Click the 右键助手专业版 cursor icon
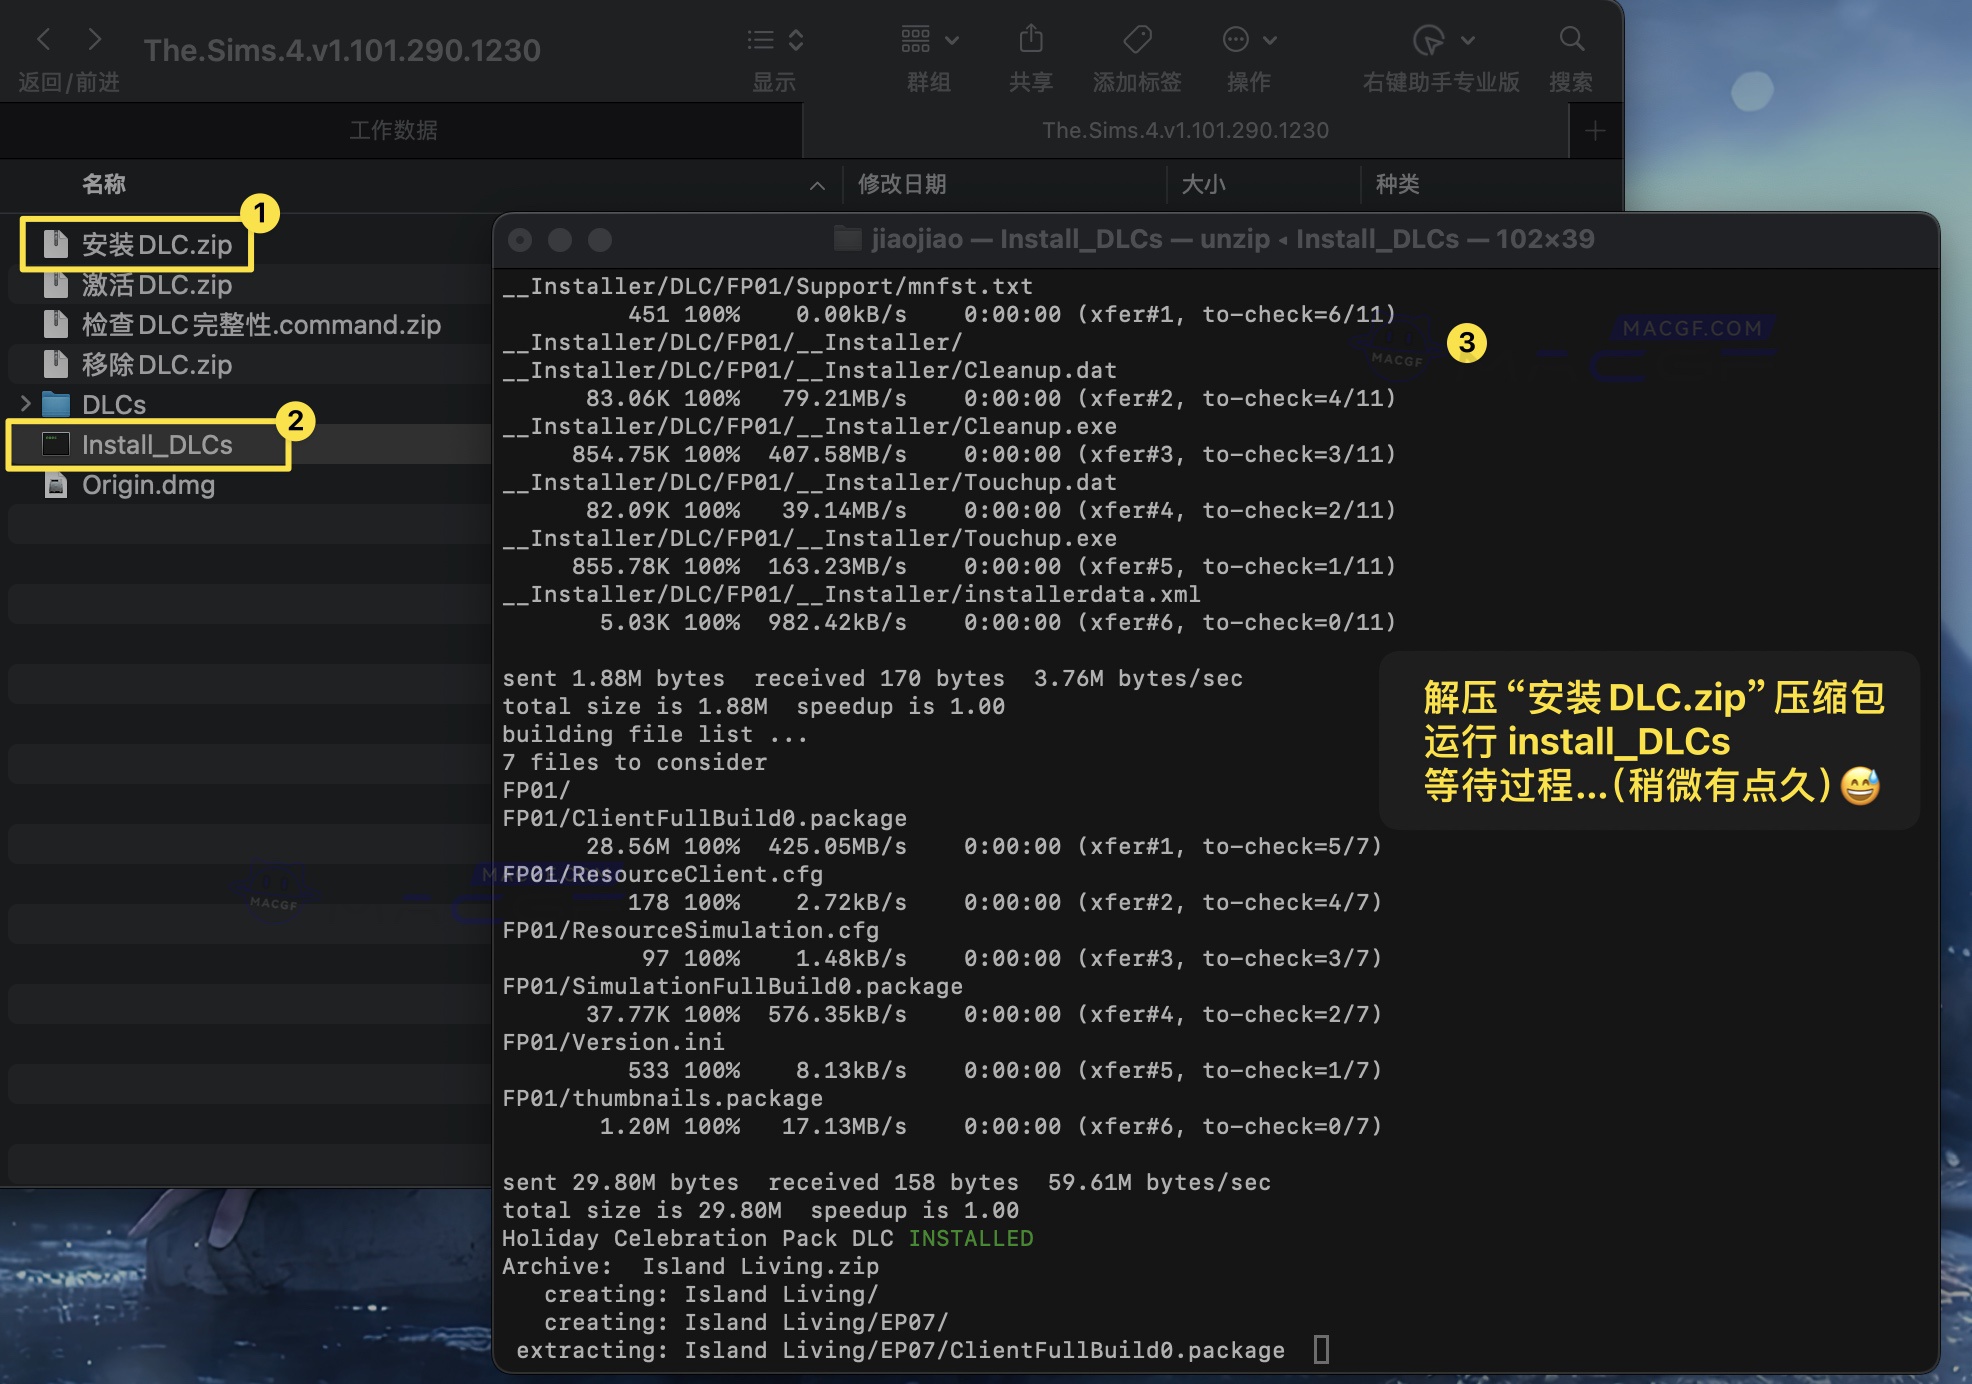Screen dimensions: 1972x1384 [1427, 40]
